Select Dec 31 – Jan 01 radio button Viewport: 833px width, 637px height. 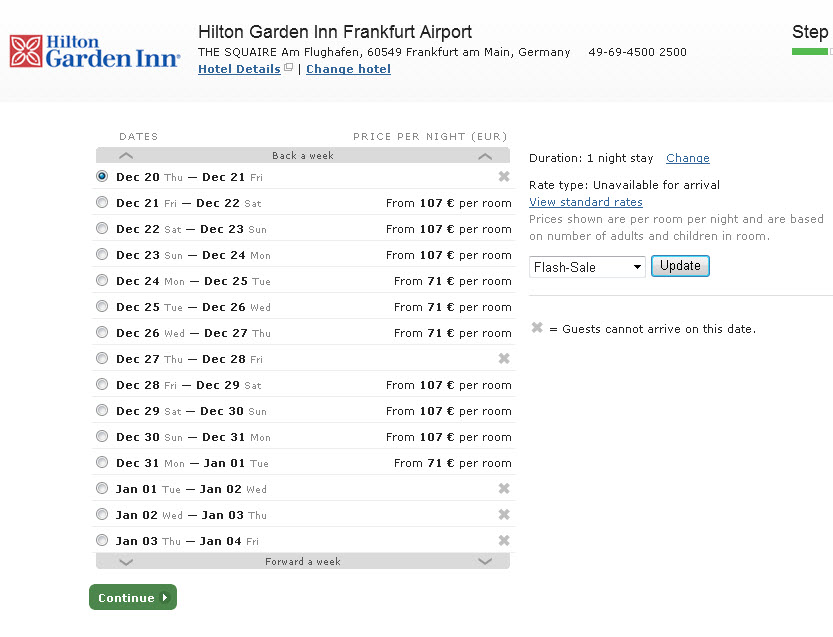[x=102, y=462]
